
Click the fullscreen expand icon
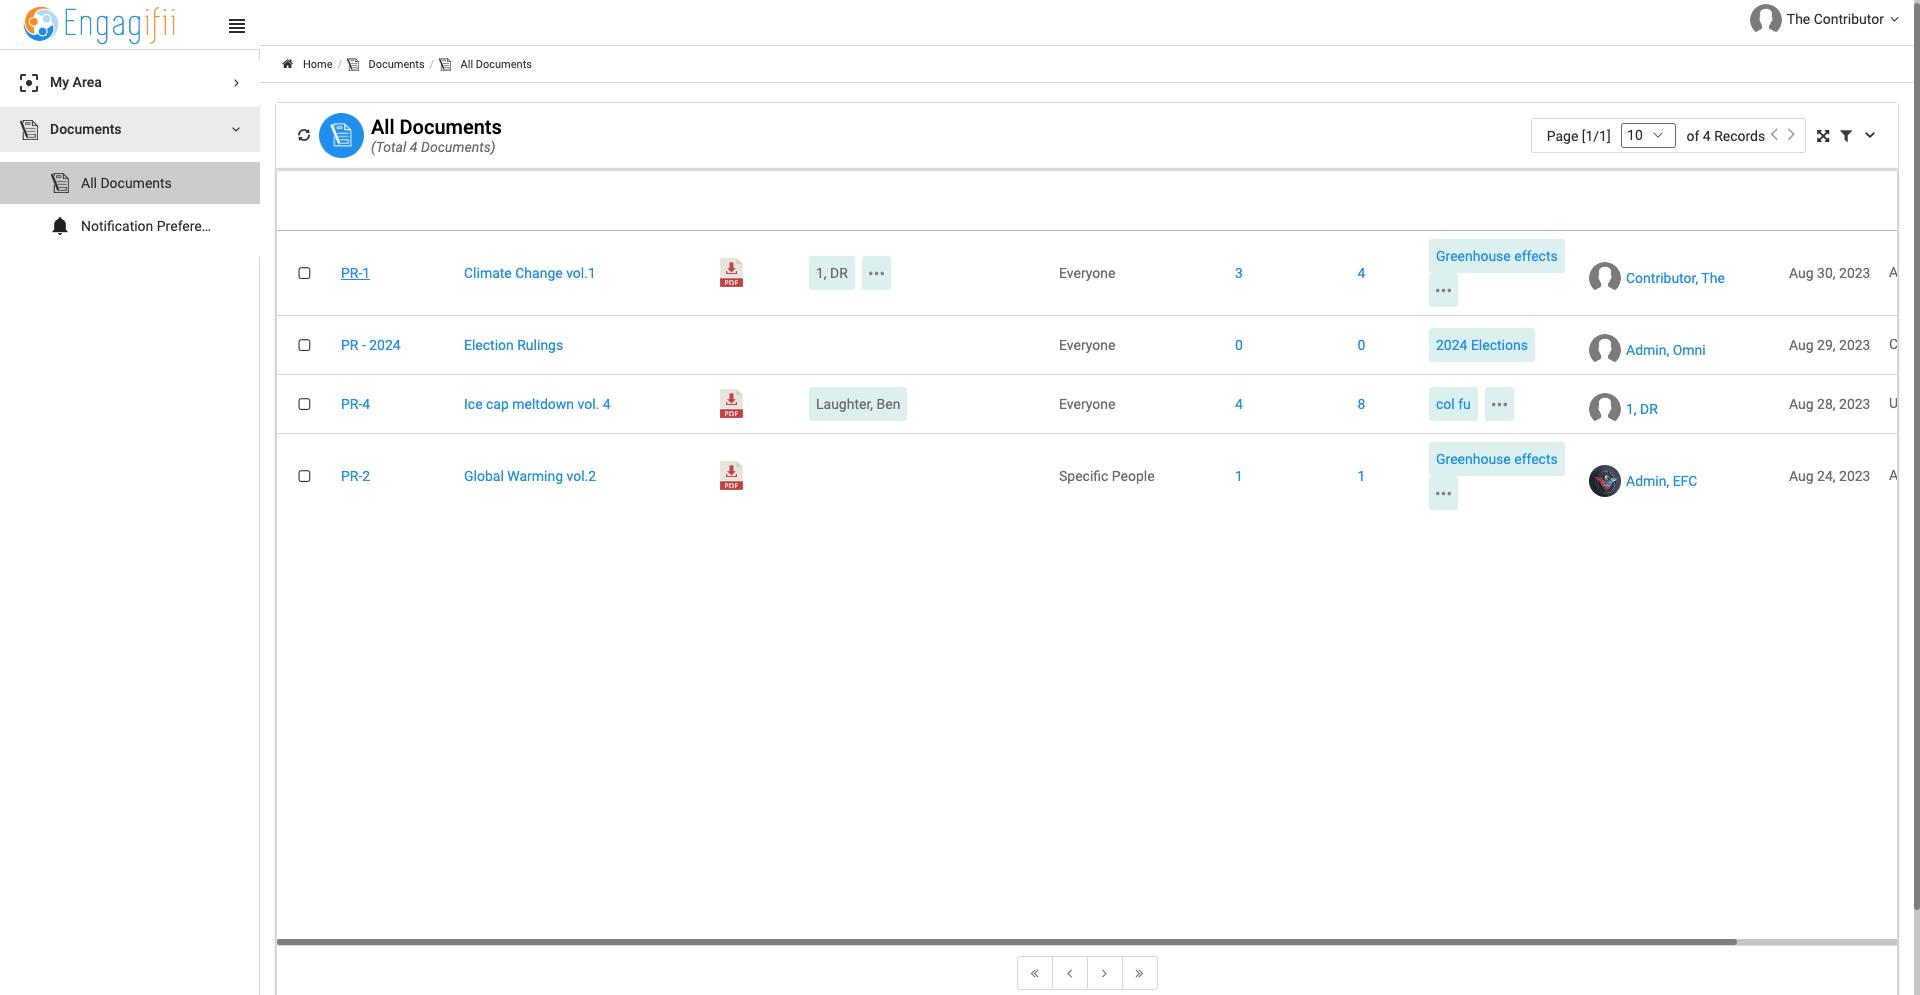[1823, 136]
